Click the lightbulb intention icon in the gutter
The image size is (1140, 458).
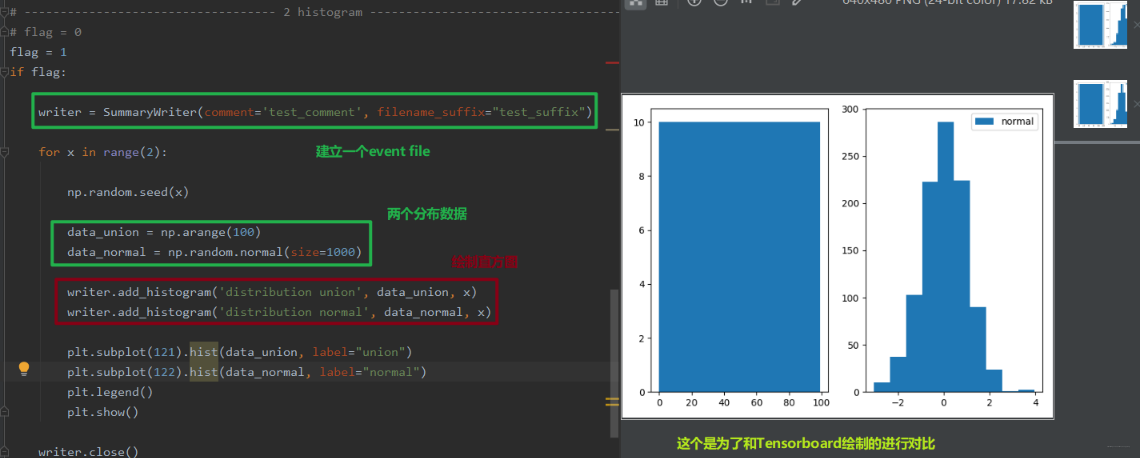(24, 368)
